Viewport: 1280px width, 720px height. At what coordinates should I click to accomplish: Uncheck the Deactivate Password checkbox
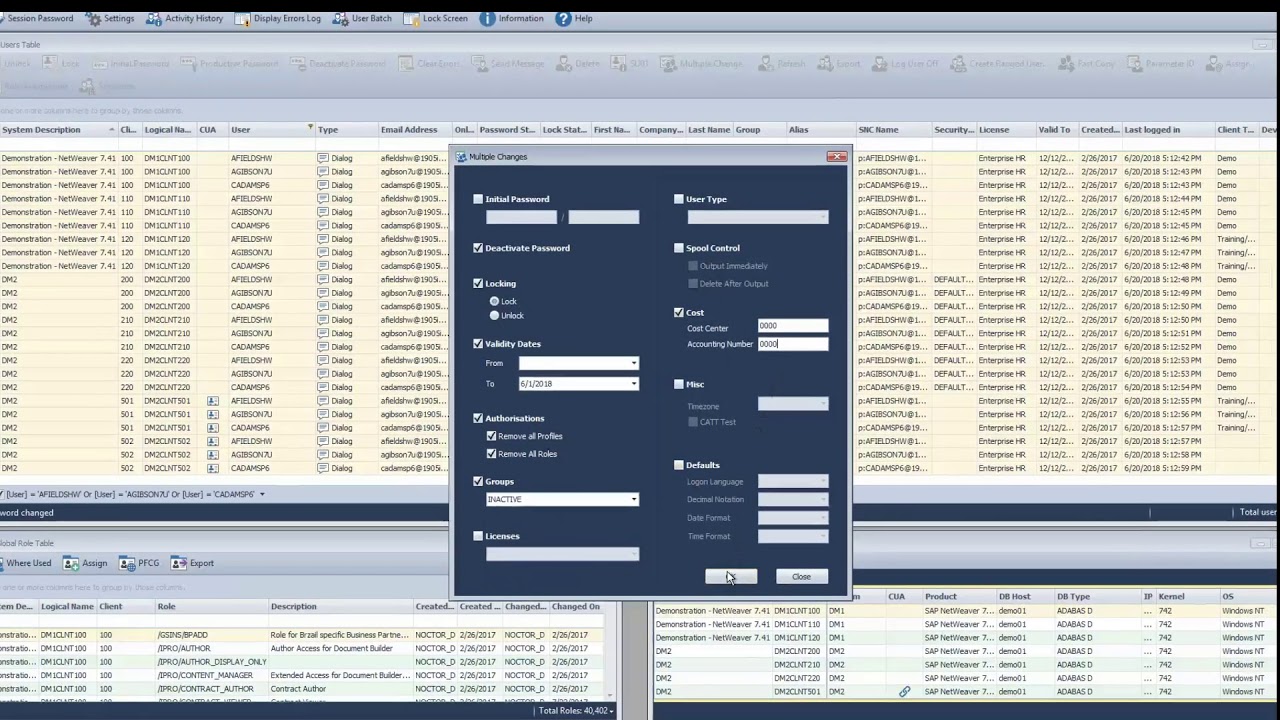point(478,248)
